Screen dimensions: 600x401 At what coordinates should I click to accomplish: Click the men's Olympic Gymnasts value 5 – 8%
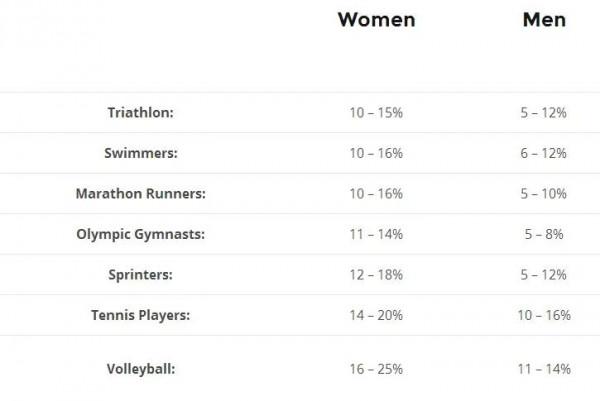[x=543, y=234]
